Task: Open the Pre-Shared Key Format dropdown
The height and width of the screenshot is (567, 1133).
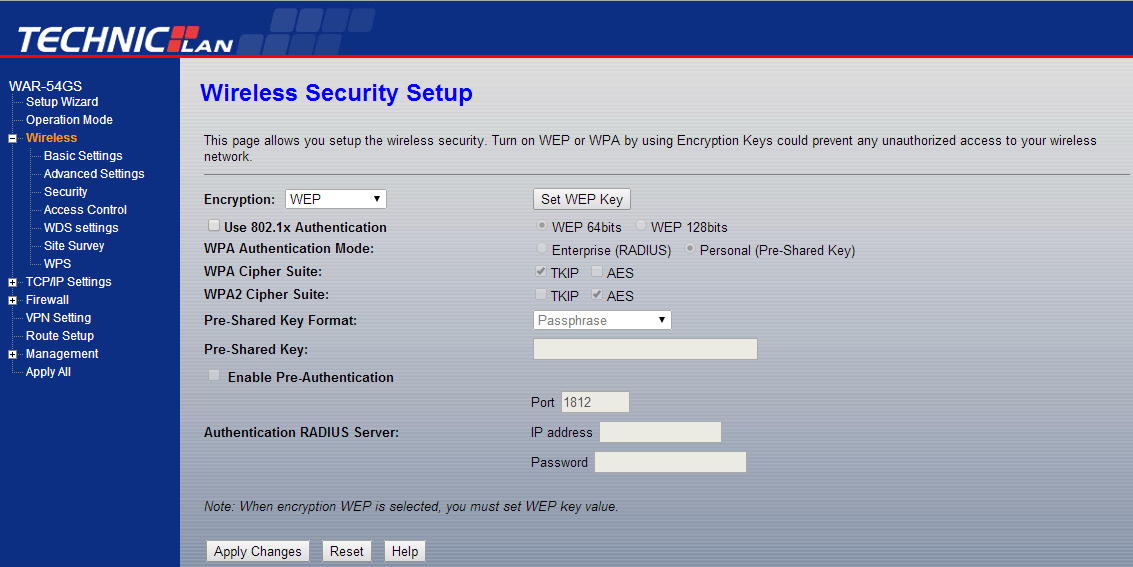Action: click(x=602, y=320)
